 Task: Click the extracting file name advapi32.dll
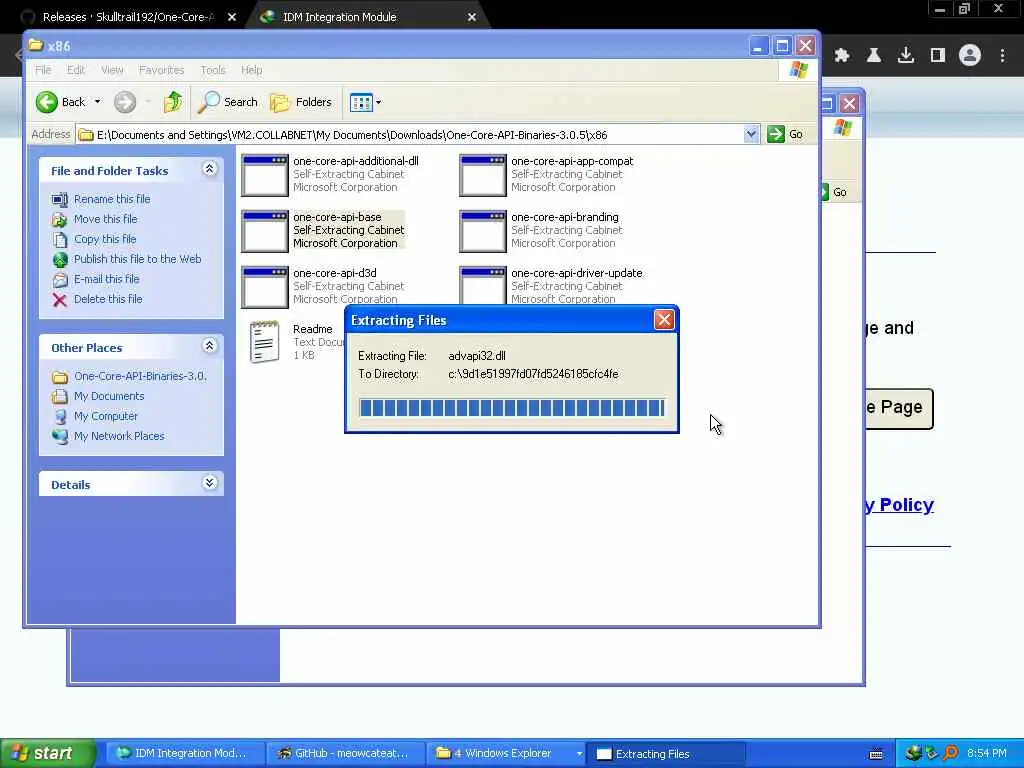click(477, 356)
